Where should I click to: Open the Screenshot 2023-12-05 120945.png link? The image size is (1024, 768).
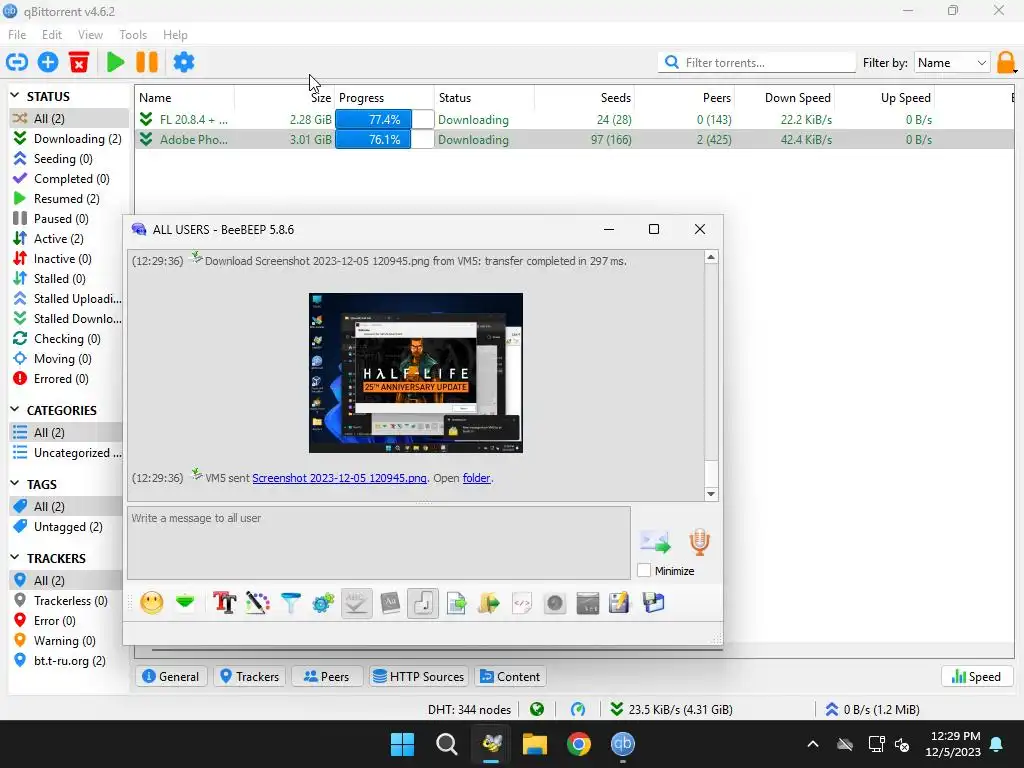coord(340,478)
